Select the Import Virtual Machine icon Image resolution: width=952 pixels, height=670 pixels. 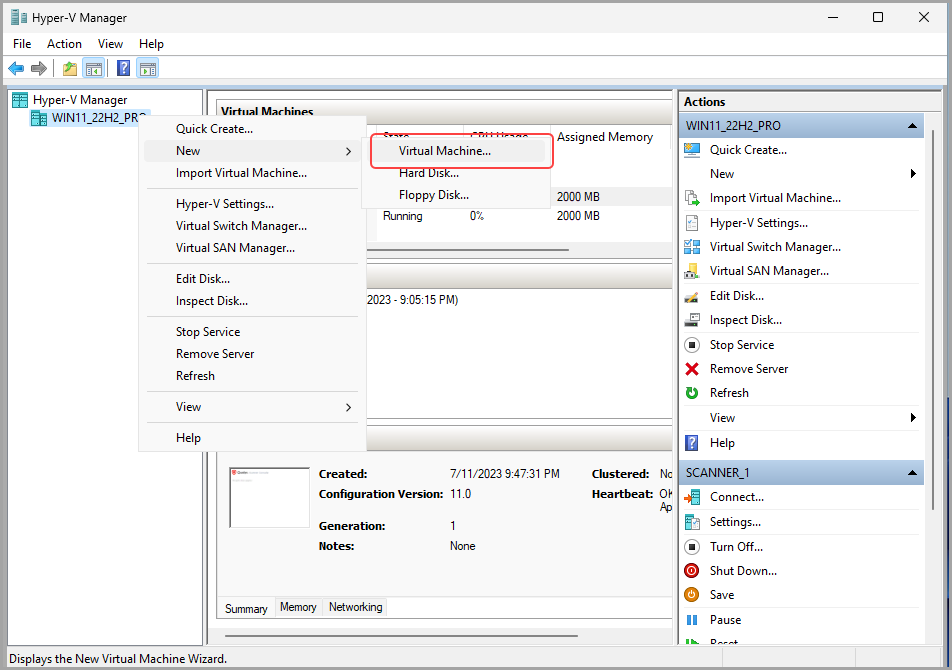point(694,197)
